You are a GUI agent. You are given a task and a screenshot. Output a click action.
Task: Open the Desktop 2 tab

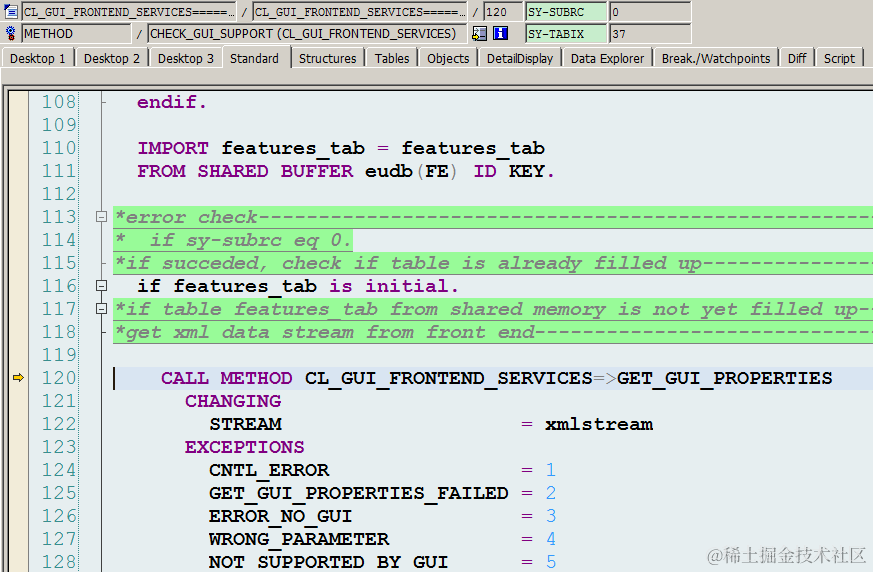[x=111, y=58]
